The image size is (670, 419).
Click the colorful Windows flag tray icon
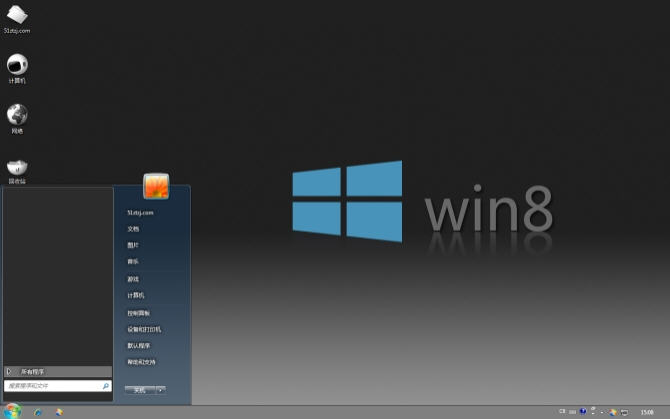pos(612,411)
